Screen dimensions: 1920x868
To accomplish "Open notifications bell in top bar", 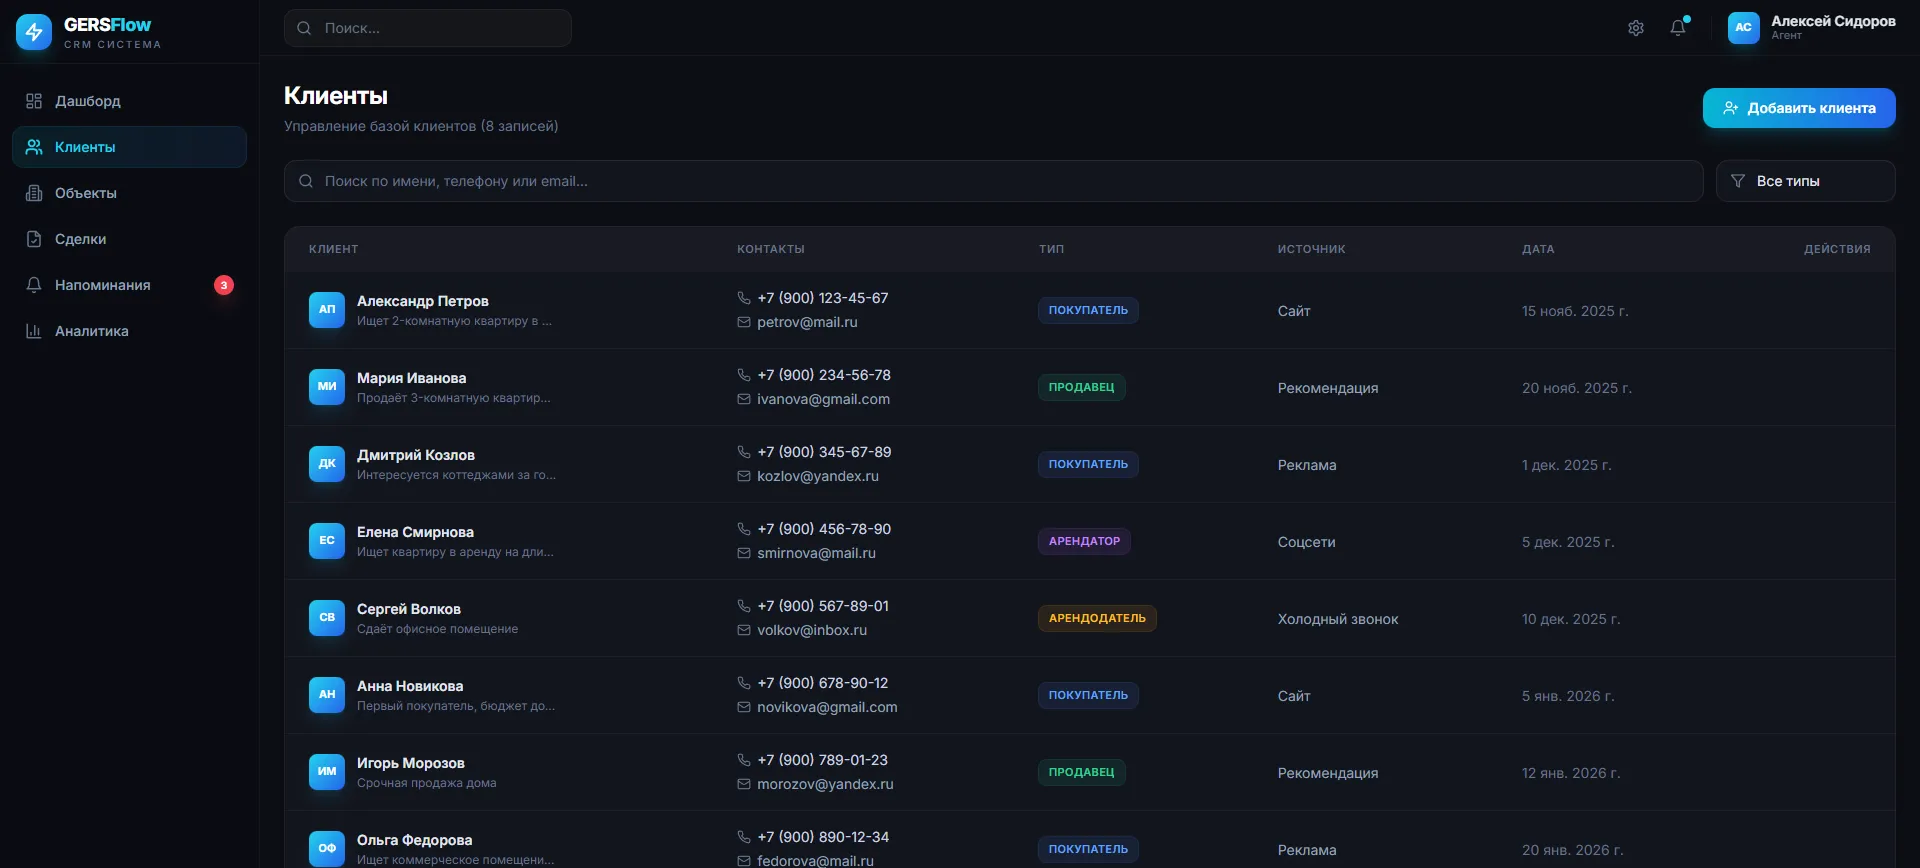I will pos(1678,28).
